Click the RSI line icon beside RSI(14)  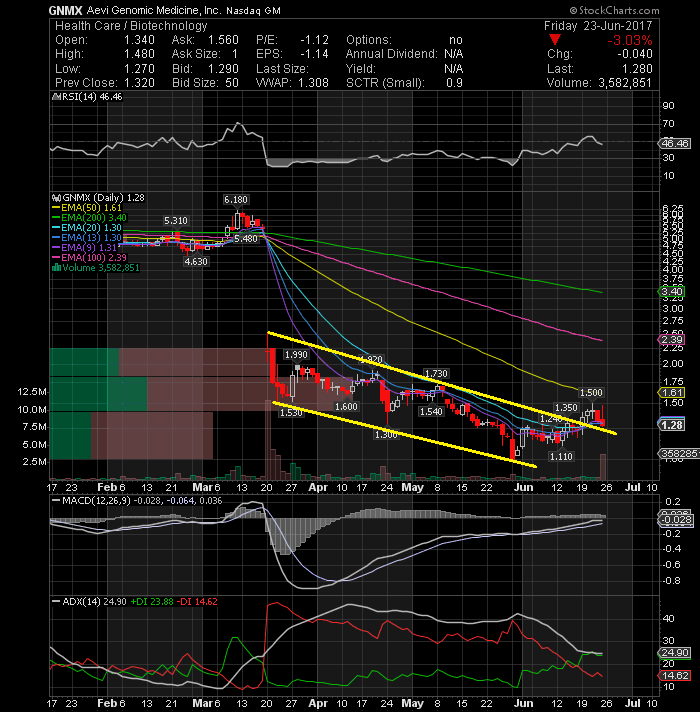click(x=56, y=97)
